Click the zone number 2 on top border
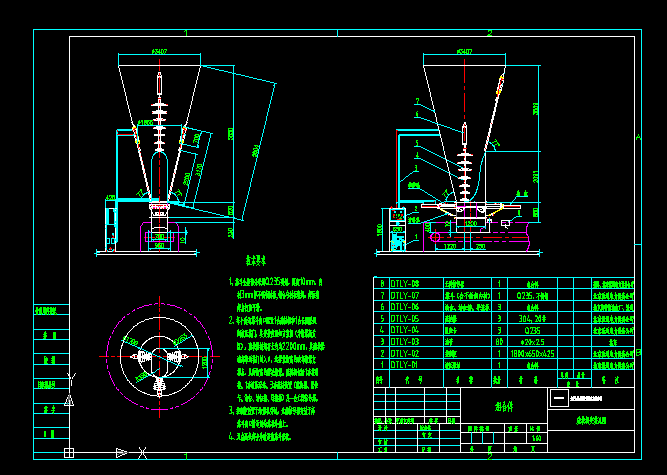Screen dimensions: 667x475 489,33
